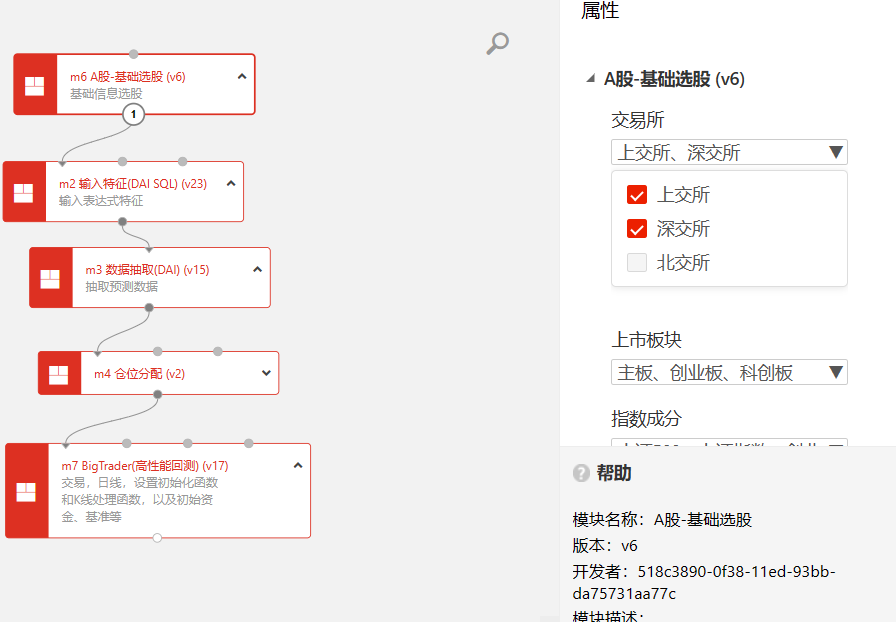This screenshot has width=896, height=622.
Task: Open the 交易所 dropdown
Action: [x=729, y=152]
